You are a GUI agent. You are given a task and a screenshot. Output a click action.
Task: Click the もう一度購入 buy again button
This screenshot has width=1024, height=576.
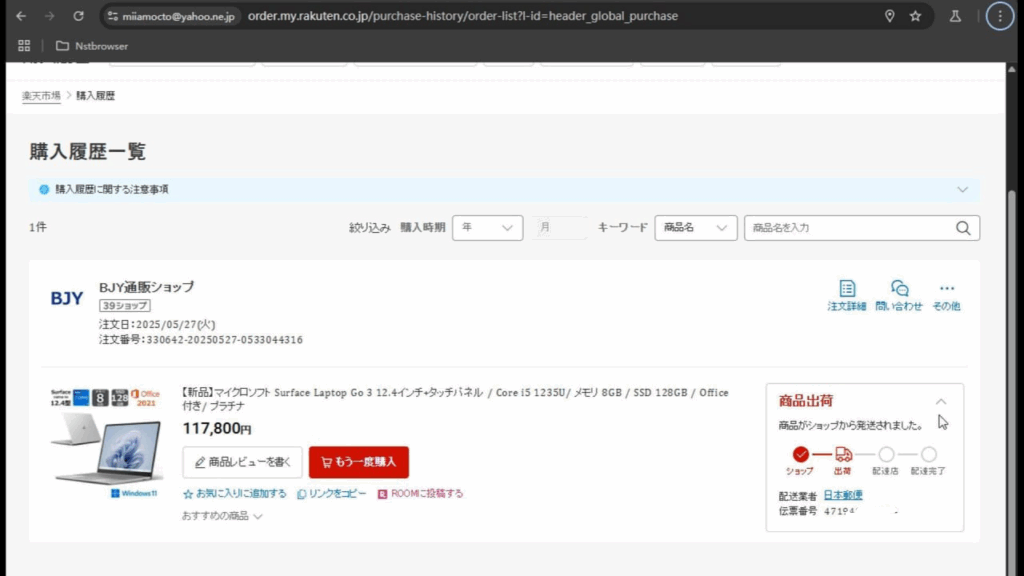pyautogui.click(x=358, y=462)
